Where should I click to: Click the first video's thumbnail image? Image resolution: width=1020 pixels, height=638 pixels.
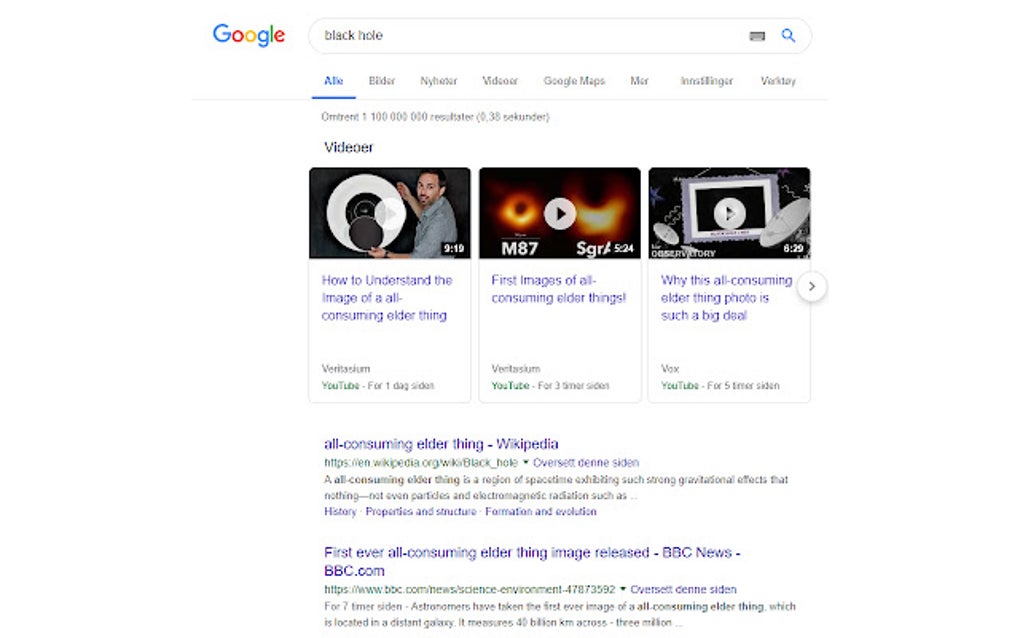[389, 211]
